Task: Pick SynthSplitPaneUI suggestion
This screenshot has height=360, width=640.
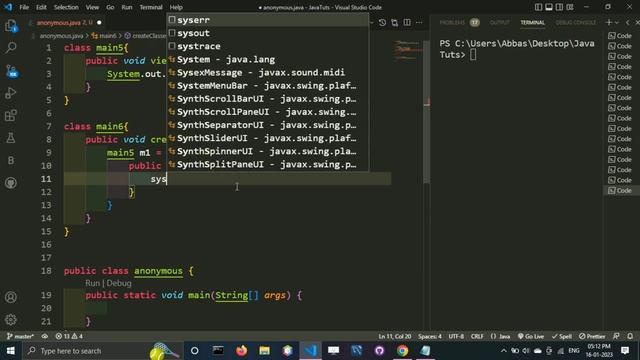Action: 267,164
